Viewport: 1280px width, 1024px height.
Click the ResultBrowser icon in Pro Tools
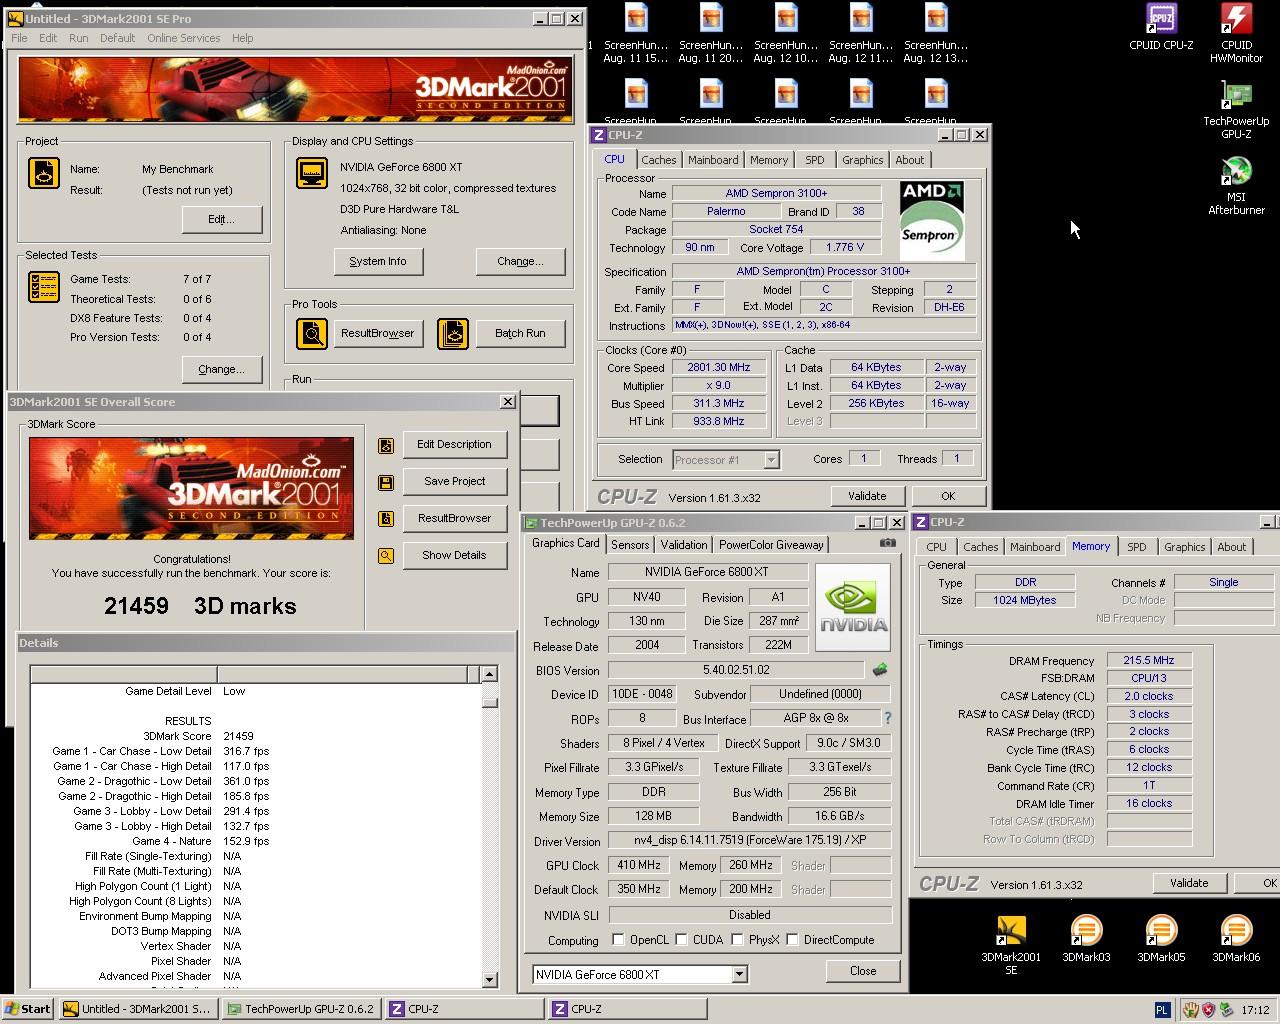pos(312,333)
